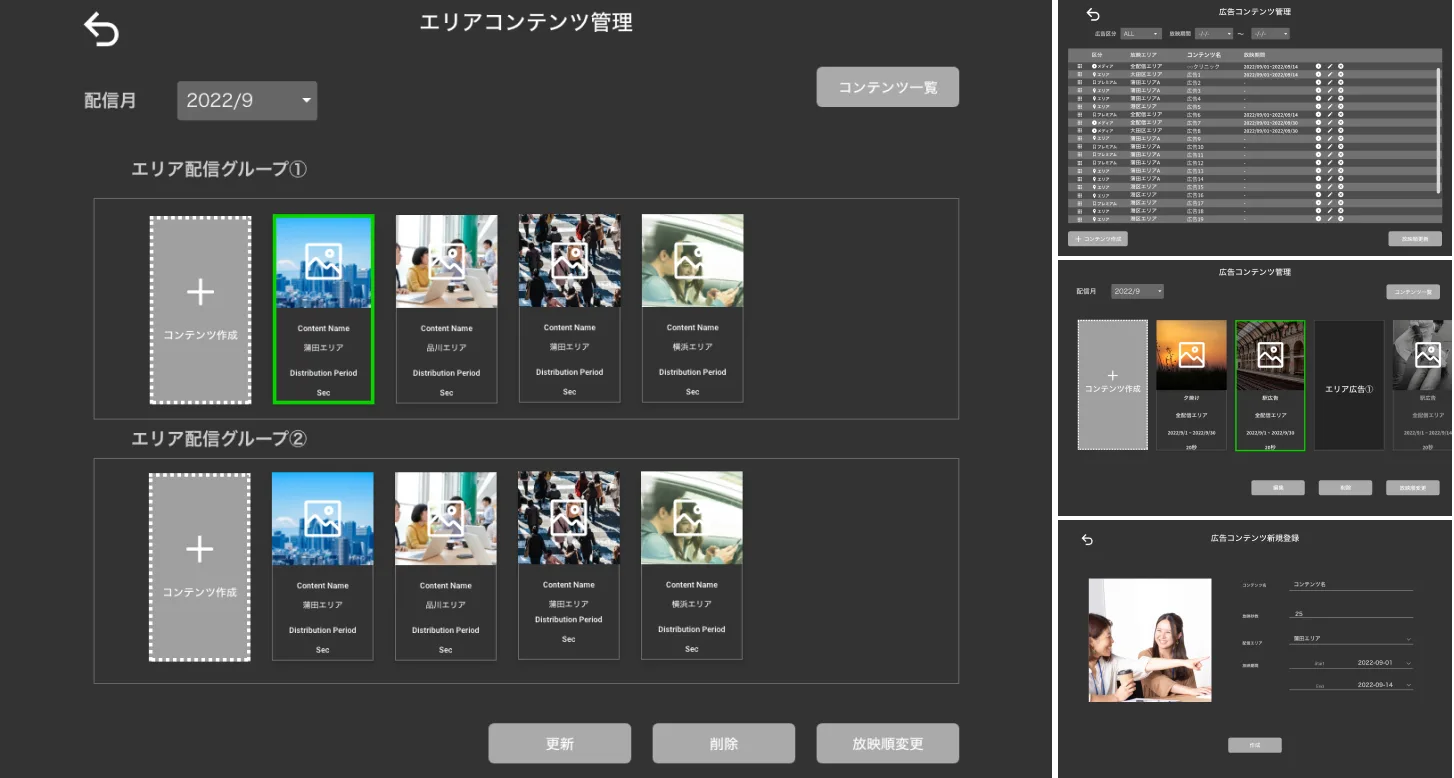Click pencil edit icon on ○○クリニック row
The width and height of the screenshot is (1454, 778).
tap(1330, 66)
